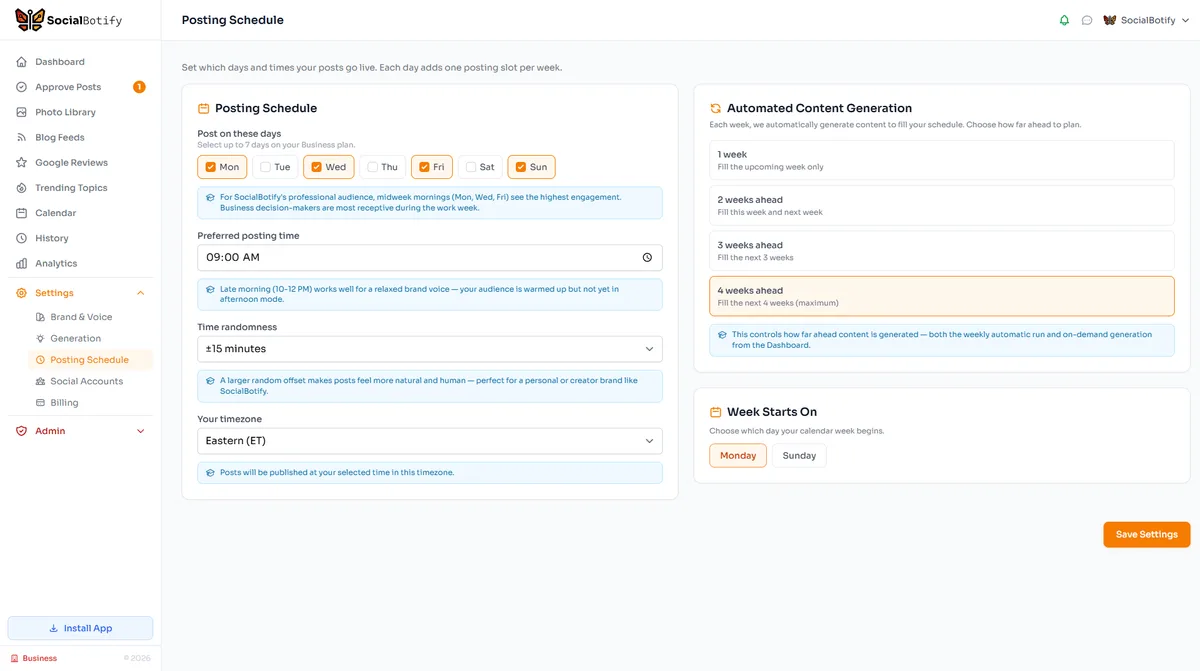Open the notifications bell
This screenshot has height=671, width=1200.
tap(1064, 19)
